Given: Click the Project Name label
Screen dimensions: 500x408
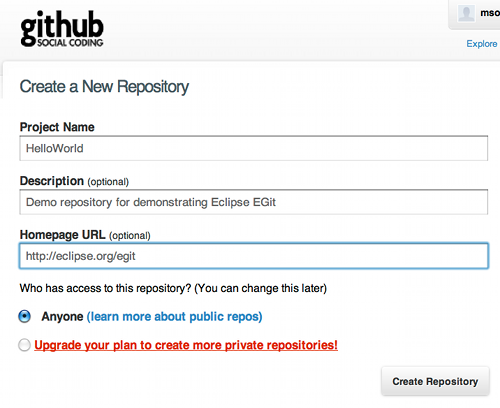Looking at the screenshot, I should click(x=57, y=127).
